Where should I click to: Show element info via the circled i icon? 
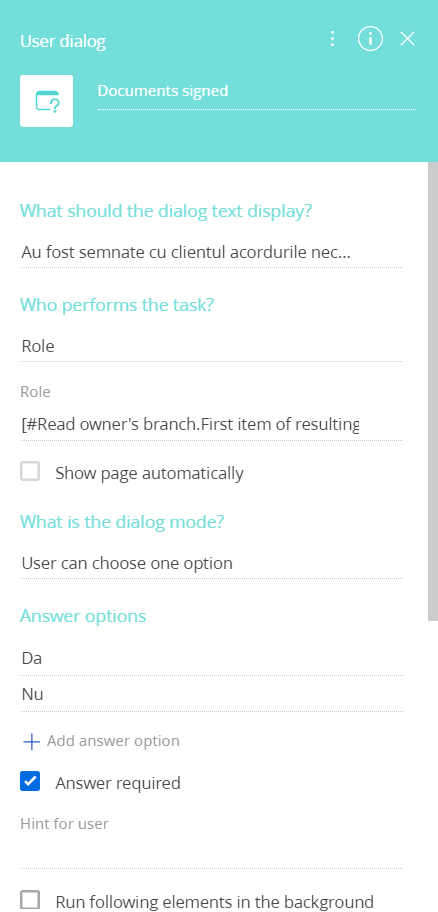370,39
